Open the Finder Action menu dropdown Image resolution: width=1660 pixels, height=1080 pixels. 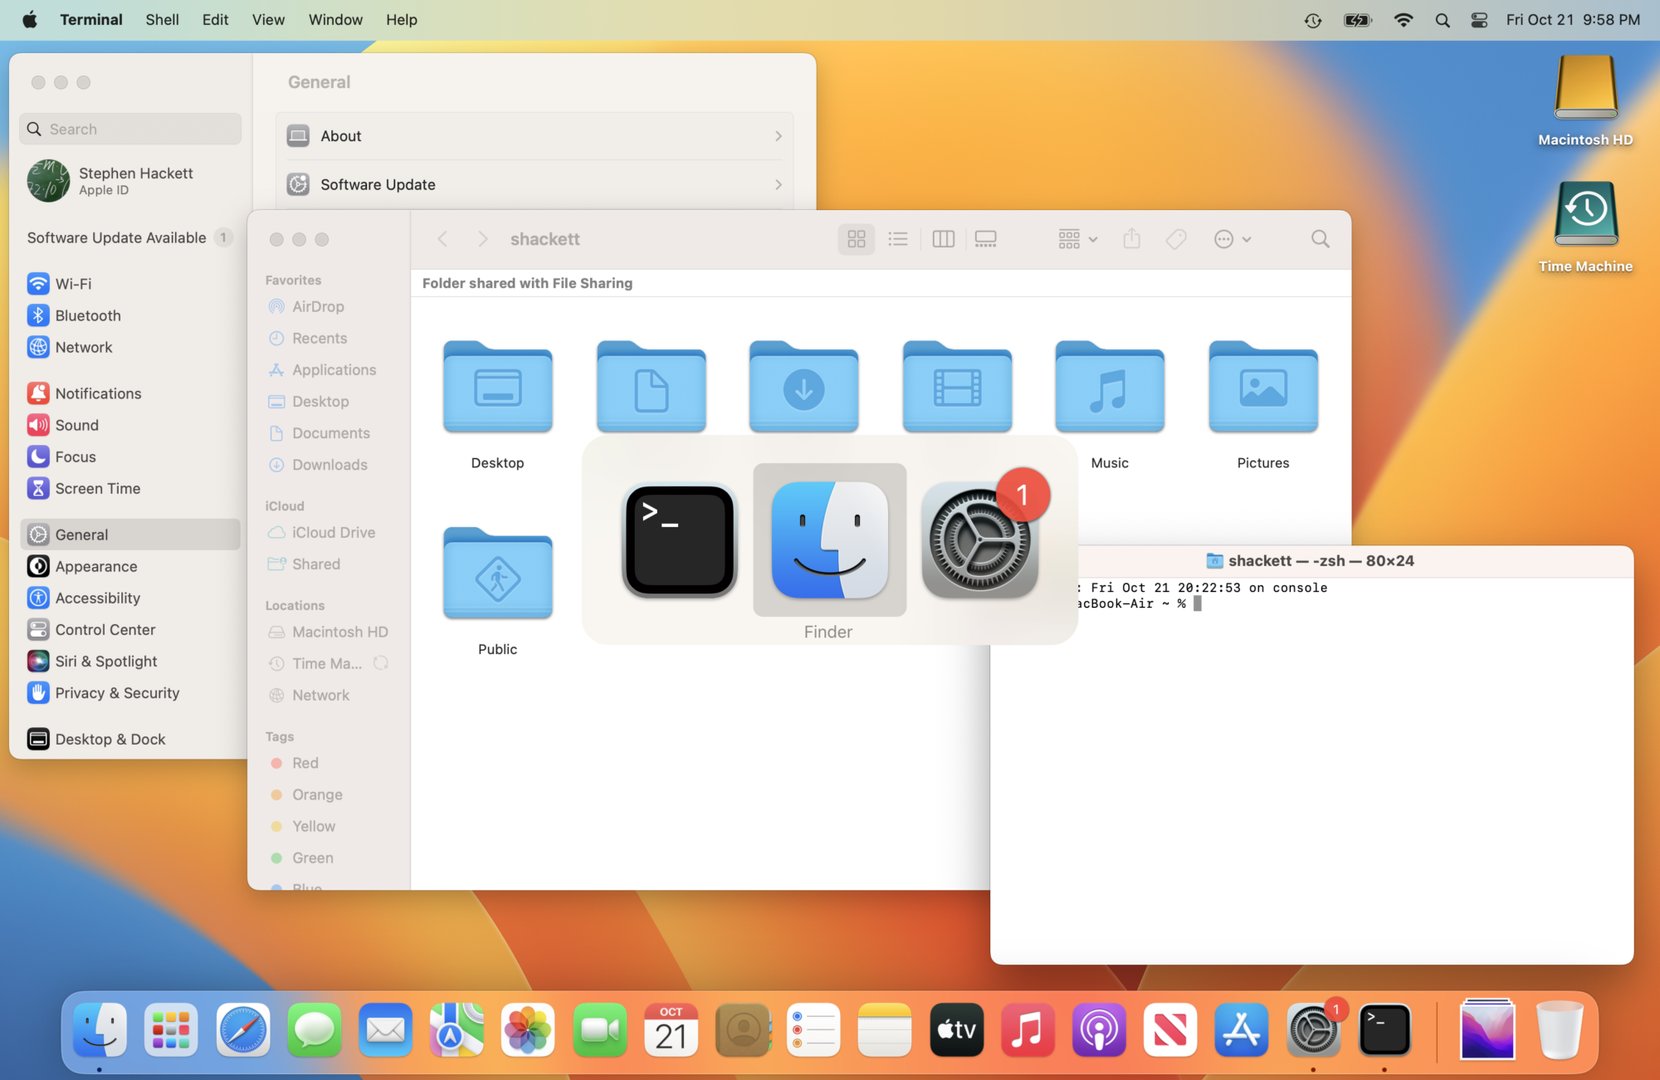1232,239
